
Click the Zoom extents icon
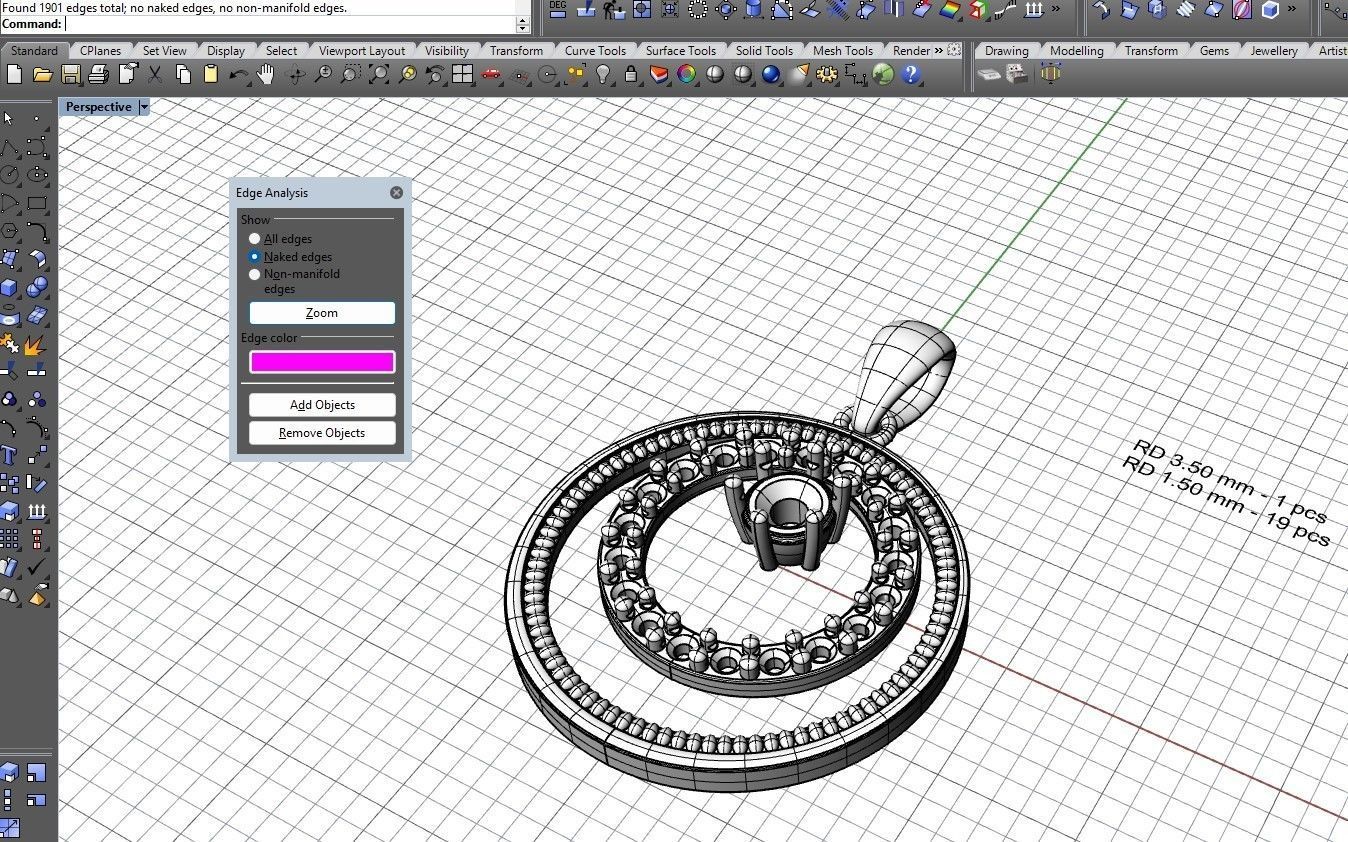coord(379,74)
